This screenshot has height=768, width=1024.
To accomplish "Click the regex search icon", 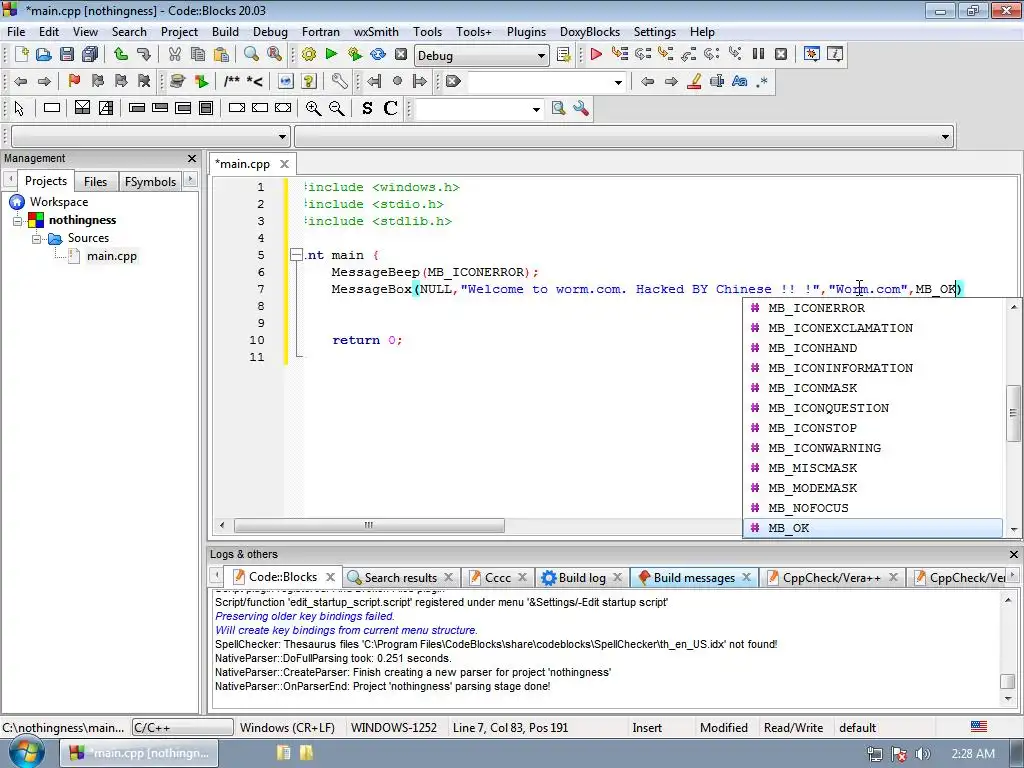I will 762,81.
